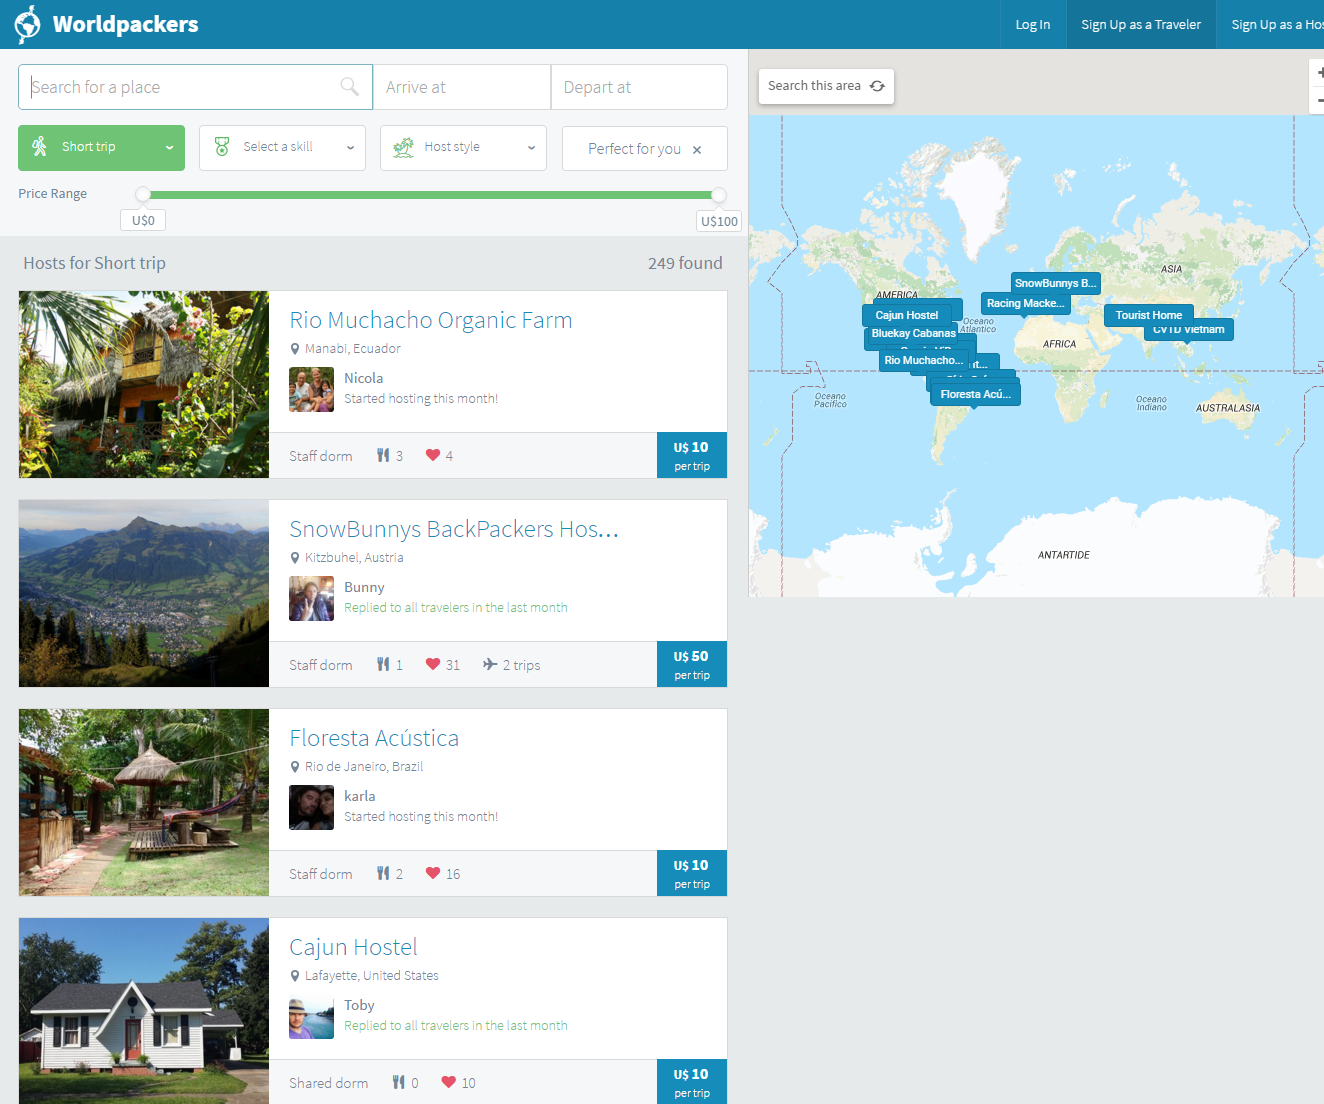The width and height of the screenshot is (1324, 1104).
Task: Click the U$ 50 per trip button
Action: point(692,664)
